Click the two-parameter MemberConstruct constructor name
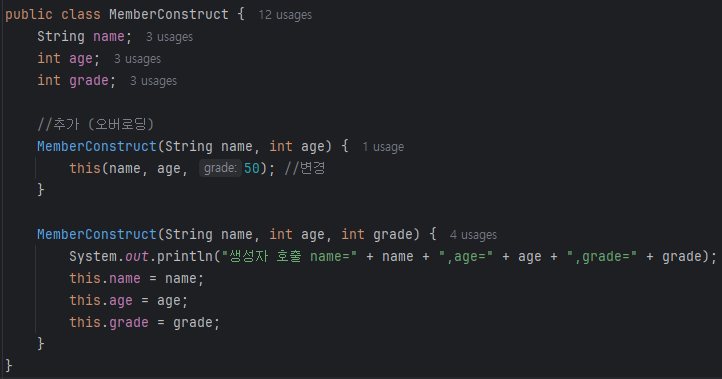Image resolution: width=722 pixels, height=379 pixels. coord(97,146)
